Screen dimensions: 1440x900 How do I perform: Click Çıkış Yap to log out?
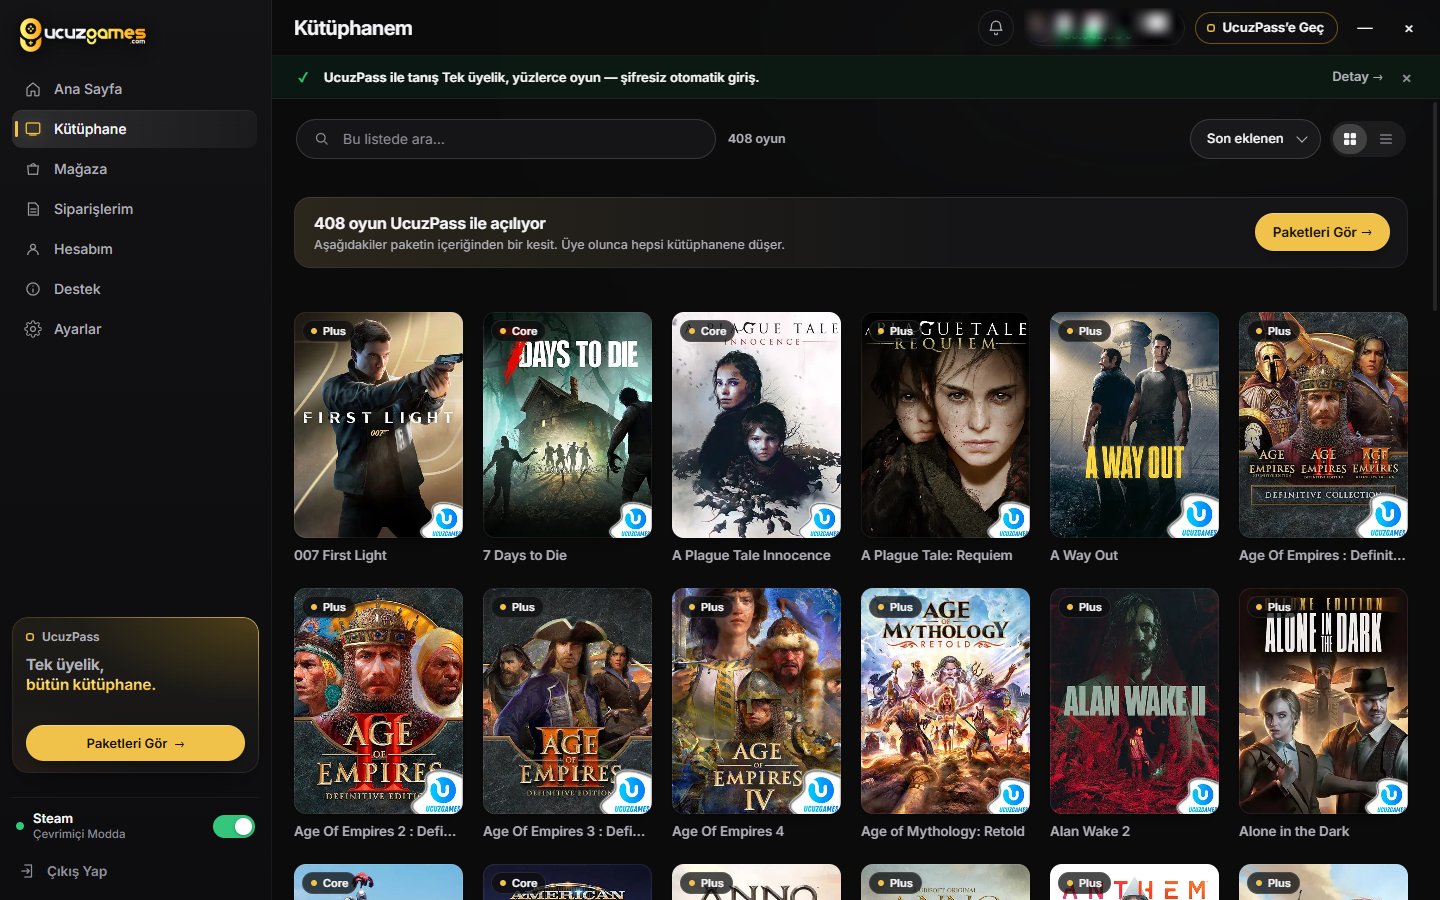pos(77,871)
